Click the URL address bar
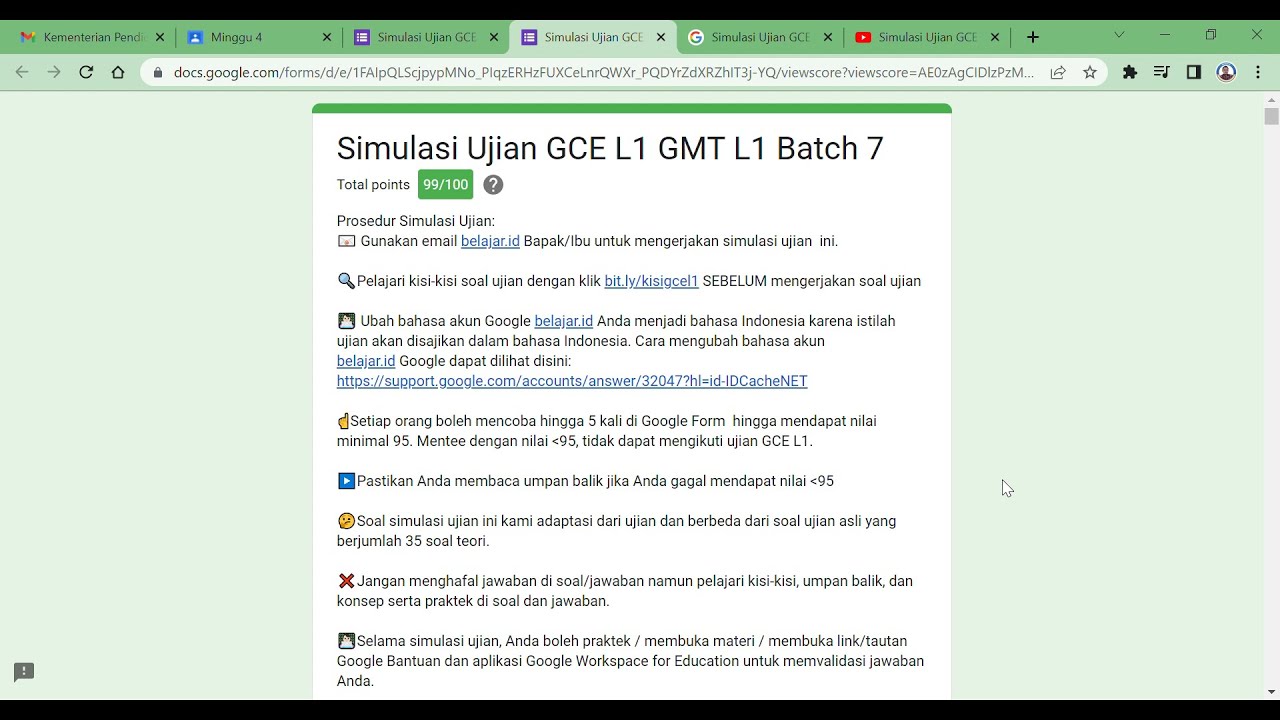 coord(603,72)
